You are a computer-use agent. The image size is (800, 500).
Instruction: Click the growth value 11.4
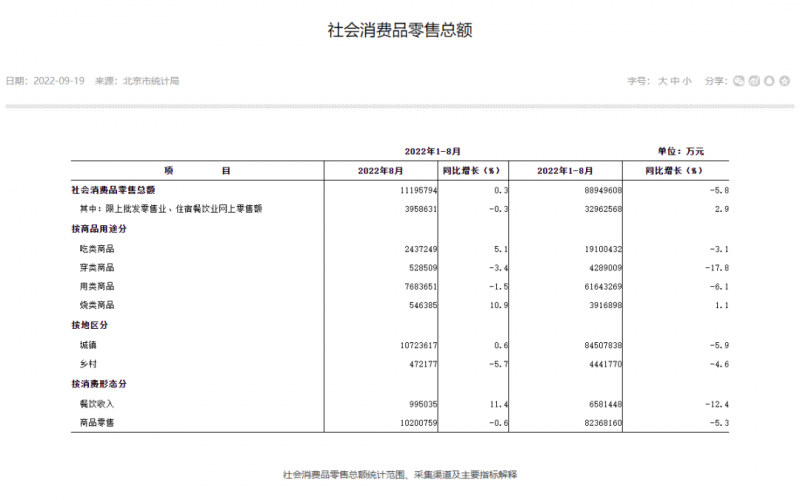[x=499, y=404]
